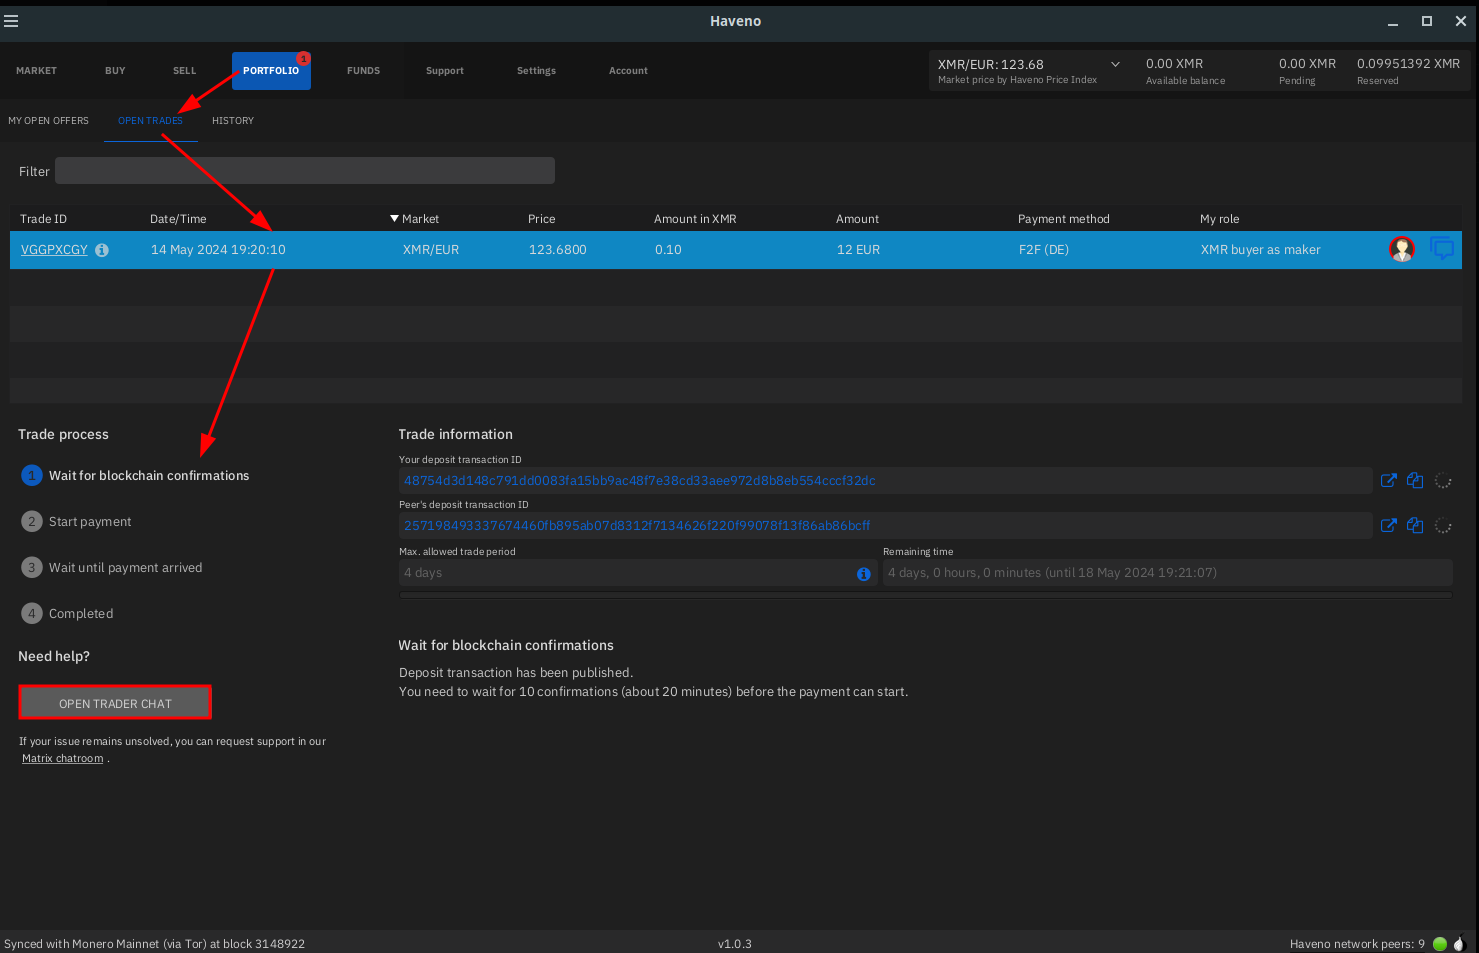Click the green network status indicator
The height and width of the screenshot is (953, 1479).
coord(1440,943)
